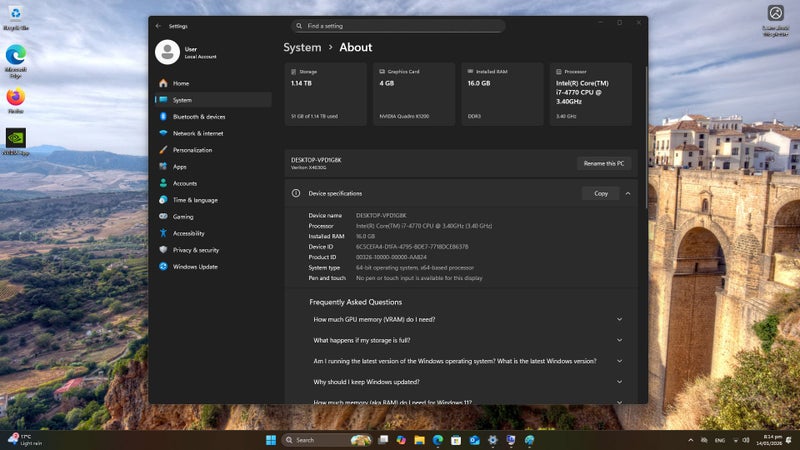Click the DESKTOP-VPD1G8K PC name header

(x=316, y=160)
